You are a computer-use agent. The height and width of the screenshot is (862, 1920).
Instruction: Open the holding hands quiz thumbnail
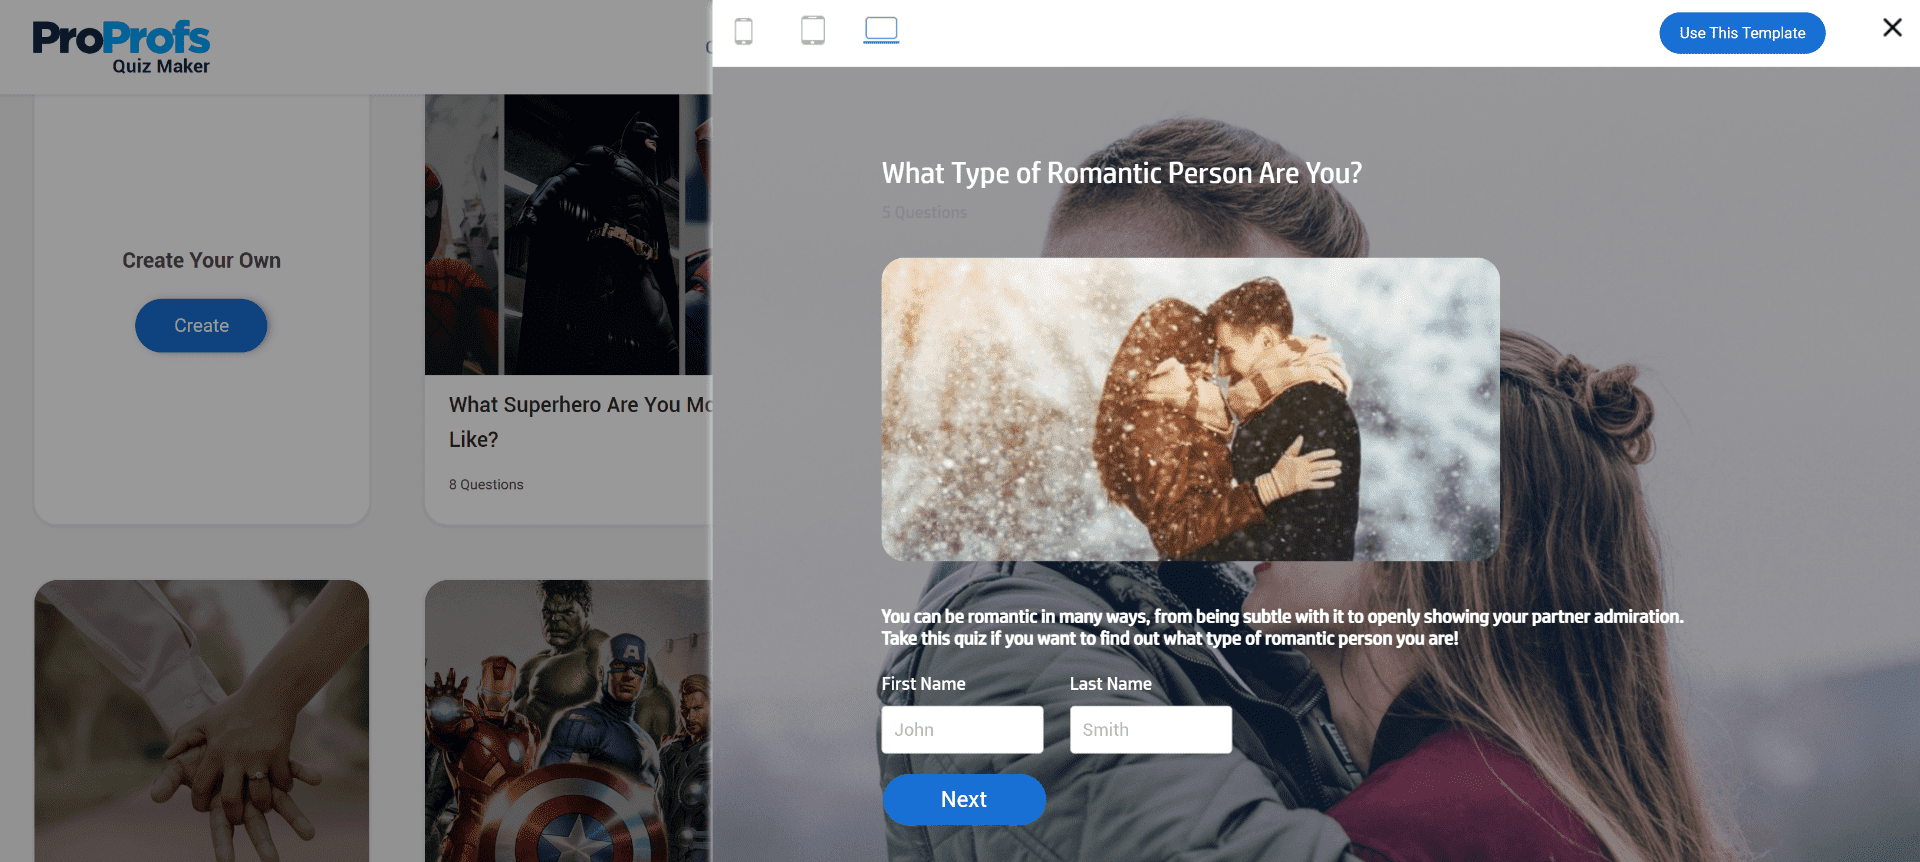tap(201, 720)
